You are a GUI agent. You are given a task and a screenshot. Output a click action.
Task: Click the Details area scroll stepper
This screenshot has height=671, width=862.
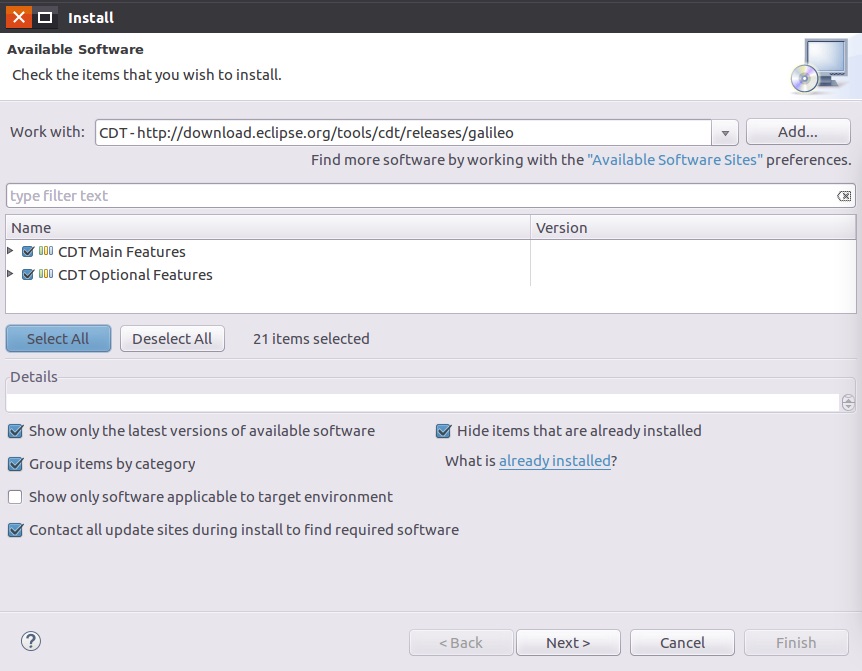pos(848,403)
